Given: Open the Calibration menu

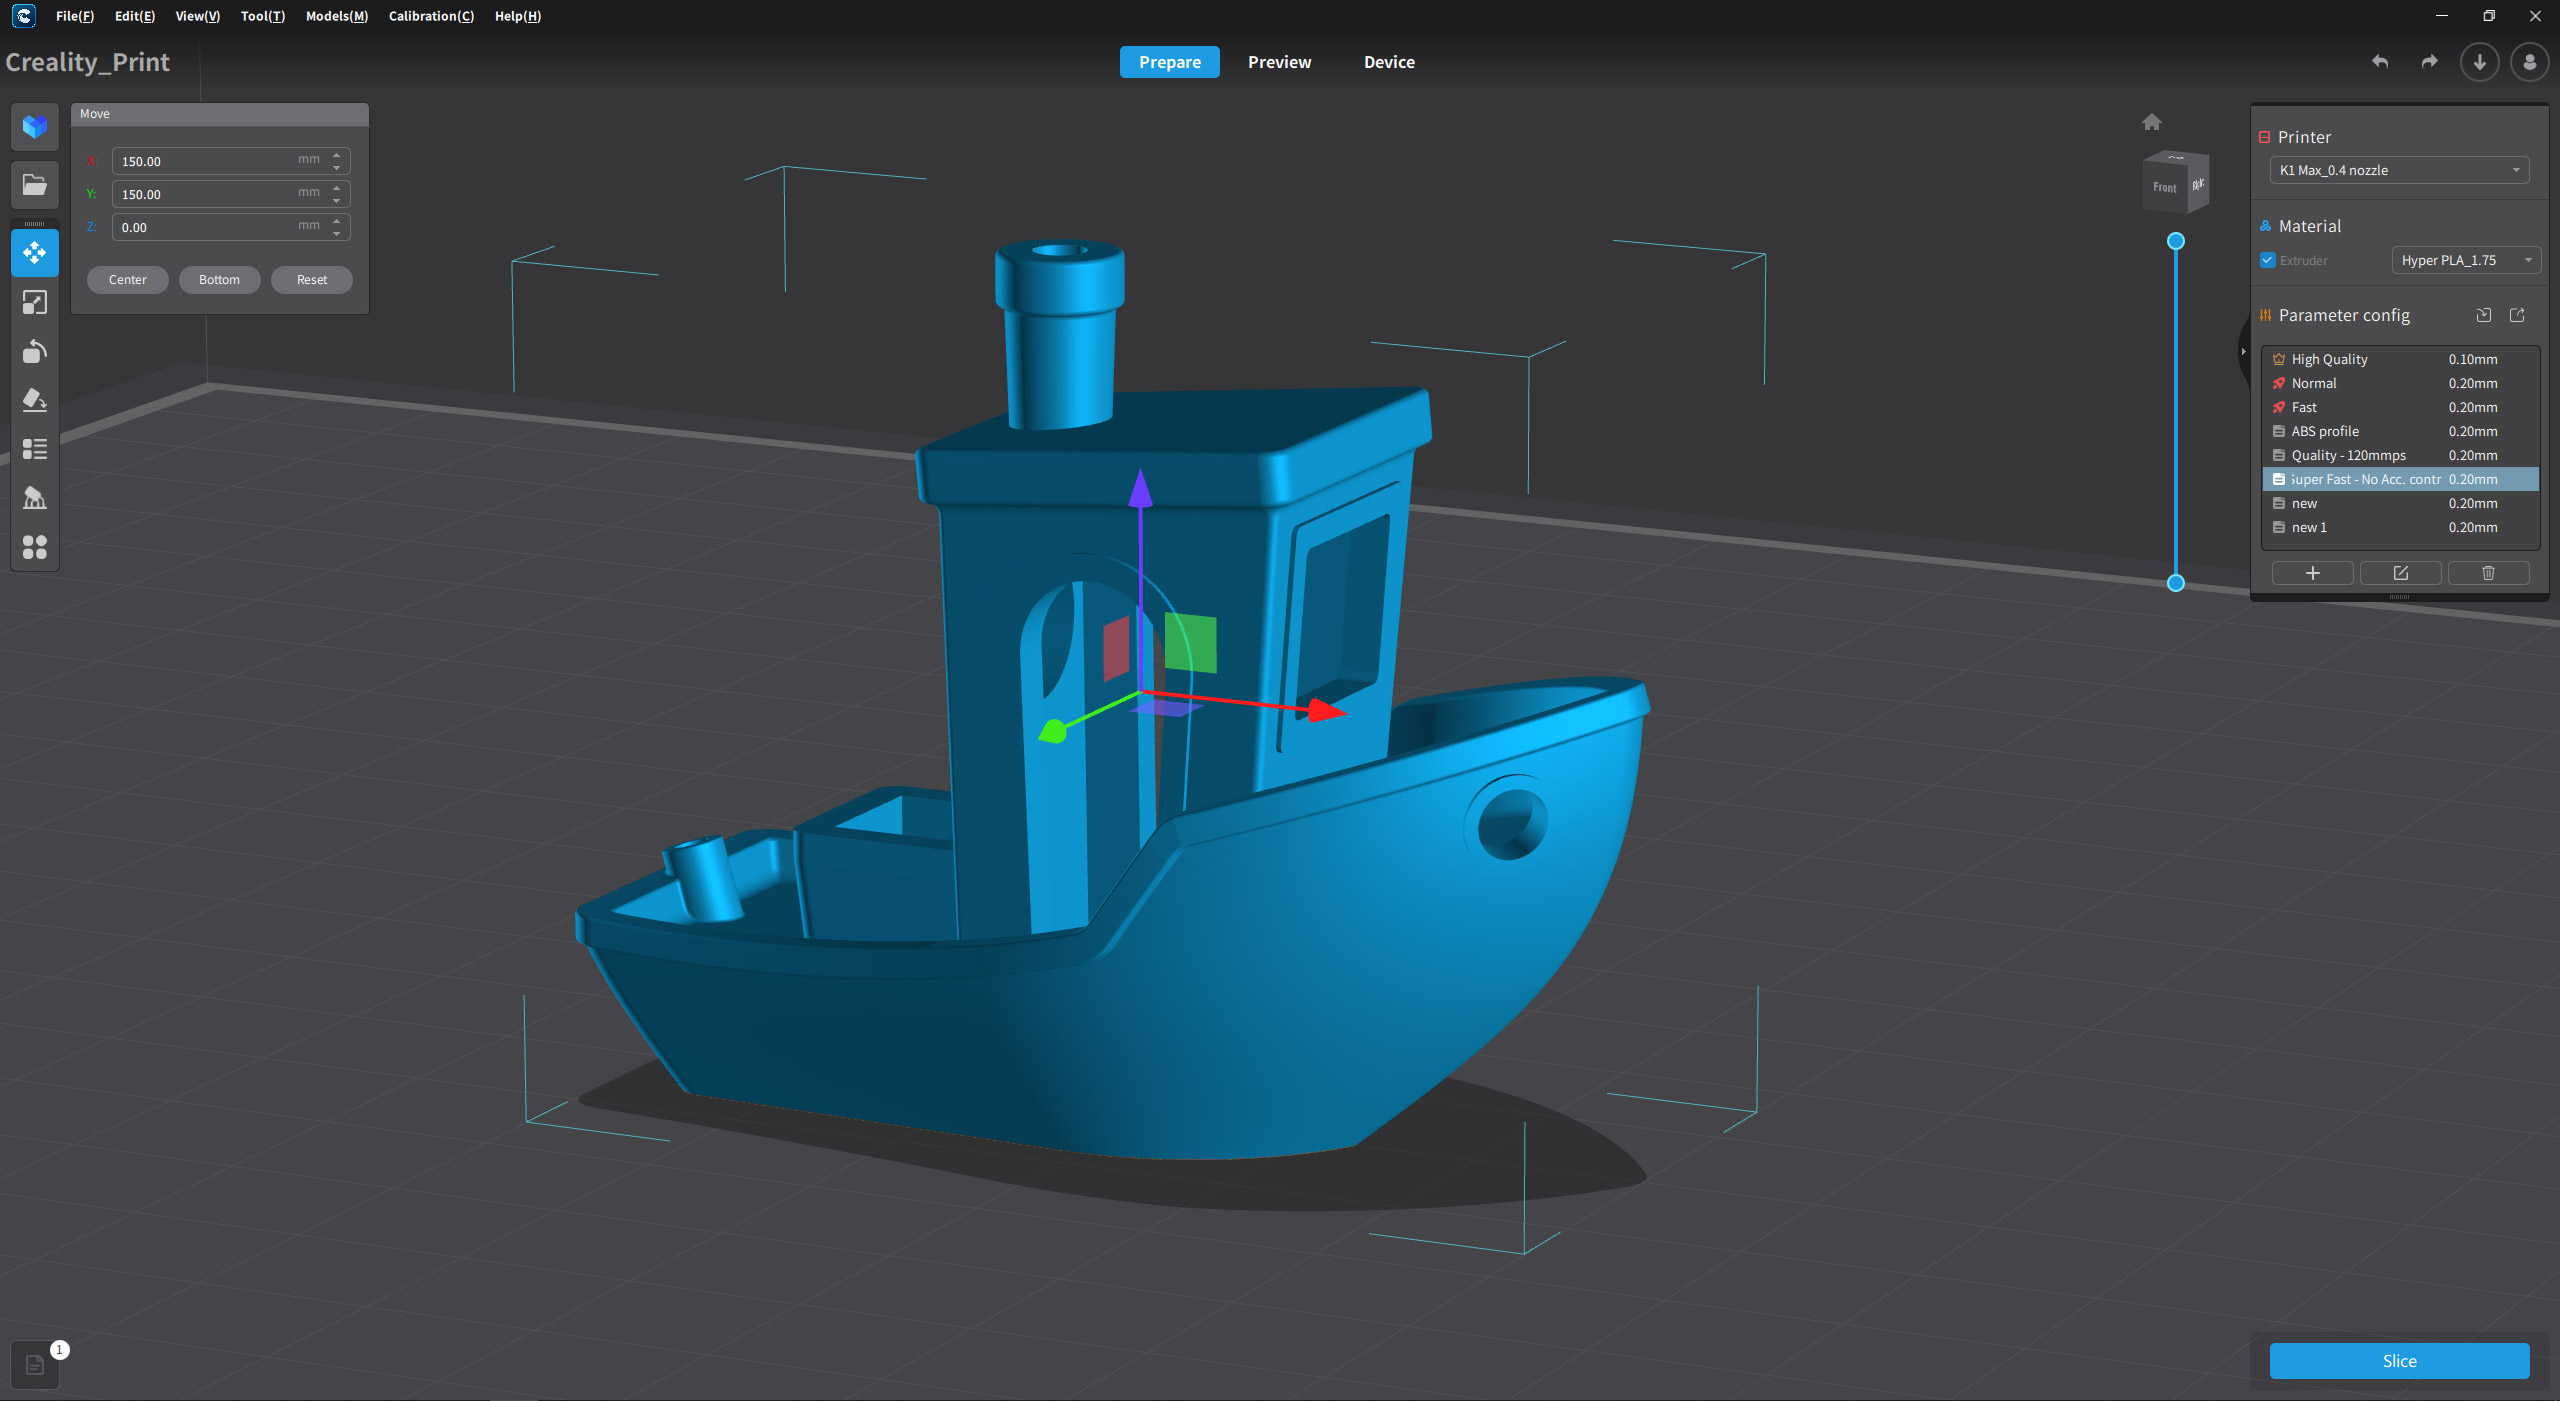Looking at the screenshot, I should (431, 16).
